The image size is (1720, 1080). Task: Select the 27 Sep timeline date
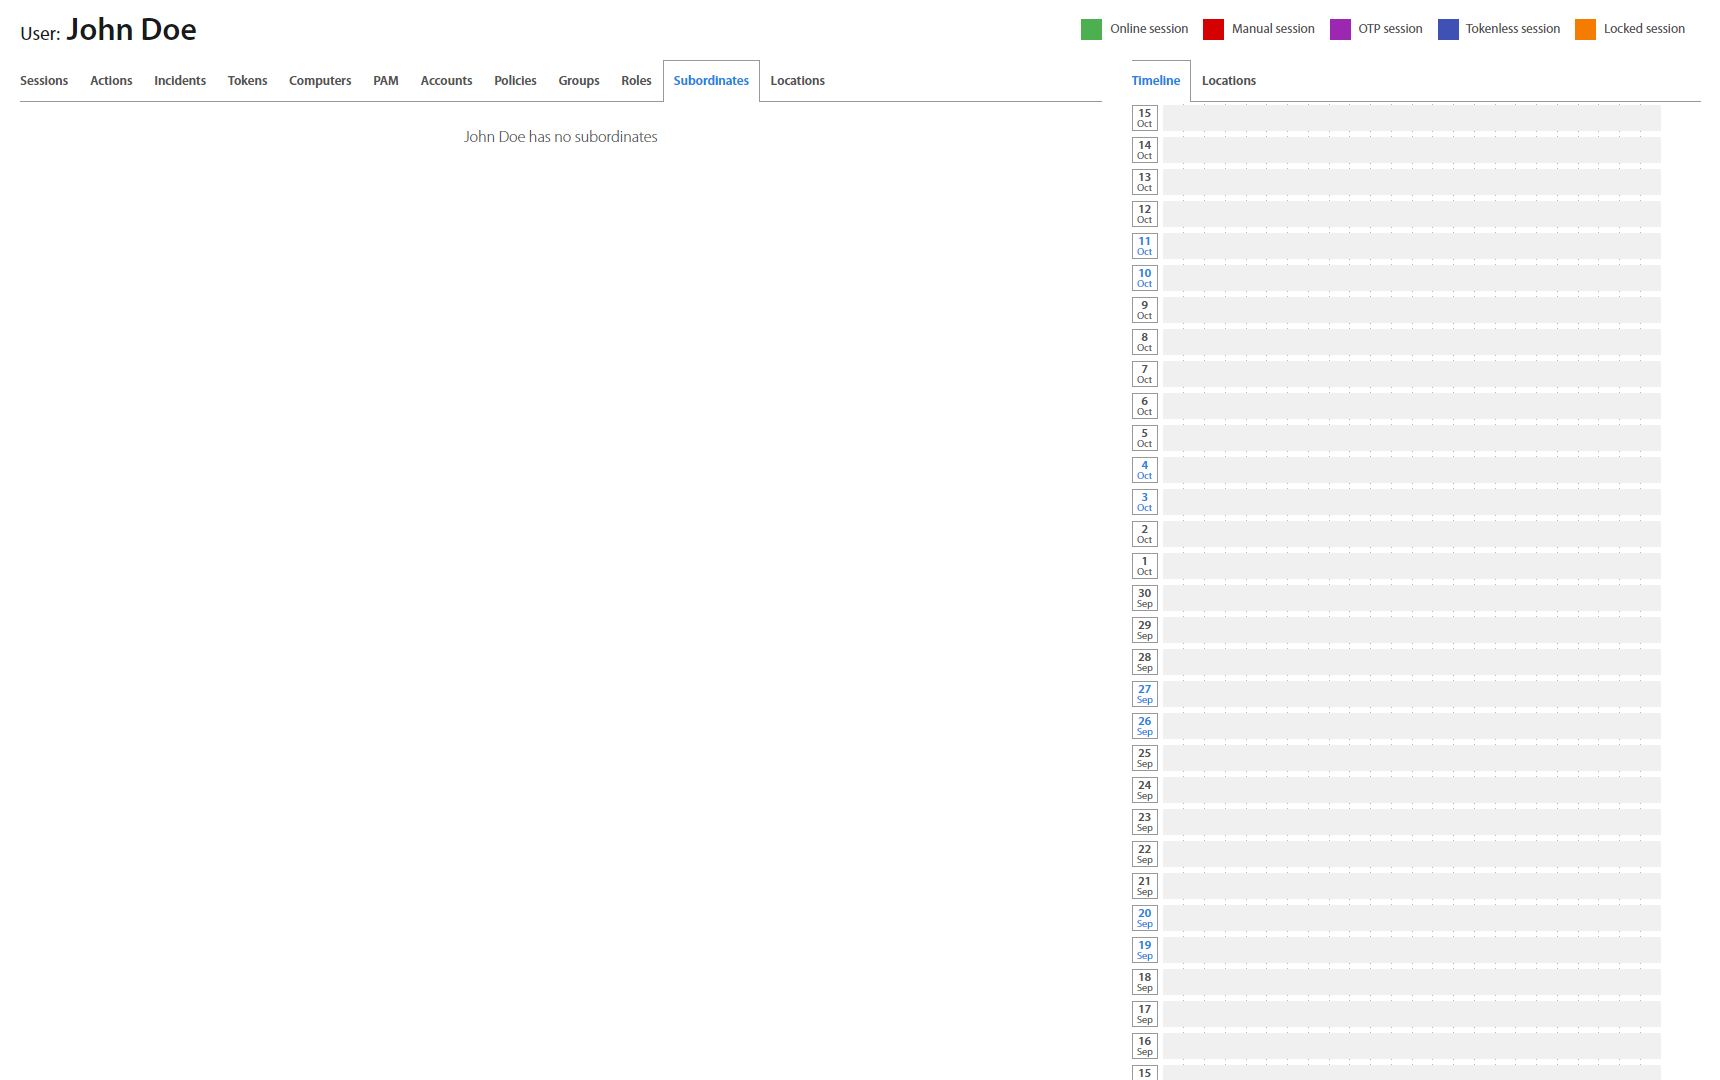(1145, 694)
